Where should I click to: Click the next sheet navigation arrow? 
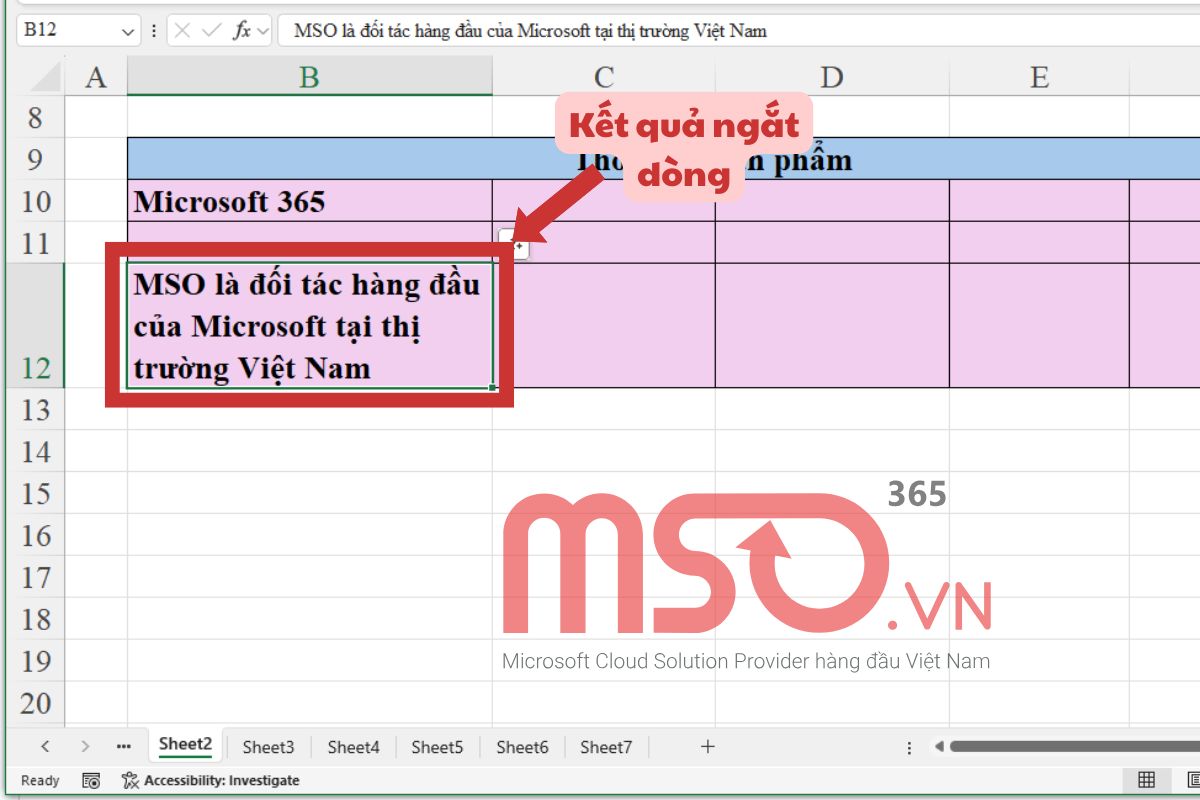coord(85,746)
